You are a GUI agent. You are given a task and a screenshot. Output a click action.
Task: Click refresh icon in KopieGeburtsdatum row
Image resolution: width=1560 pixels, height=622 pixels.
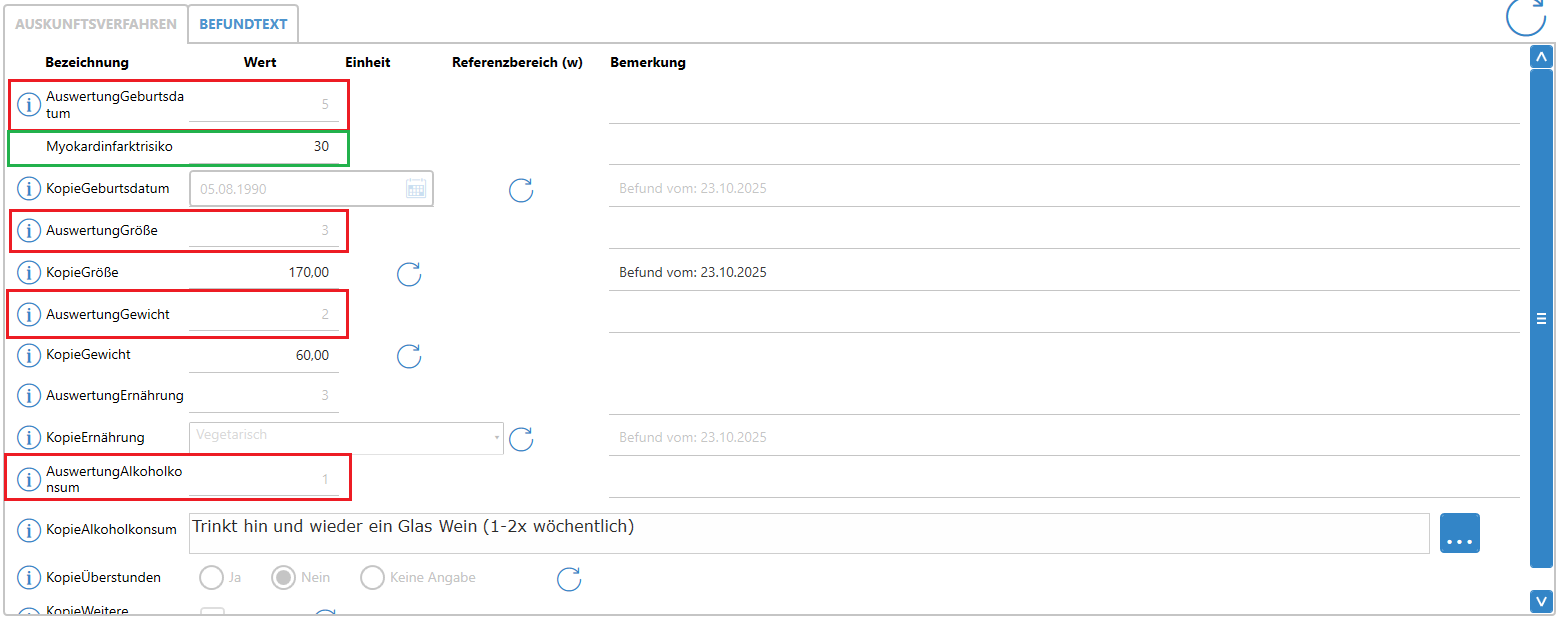coord(521,190)
